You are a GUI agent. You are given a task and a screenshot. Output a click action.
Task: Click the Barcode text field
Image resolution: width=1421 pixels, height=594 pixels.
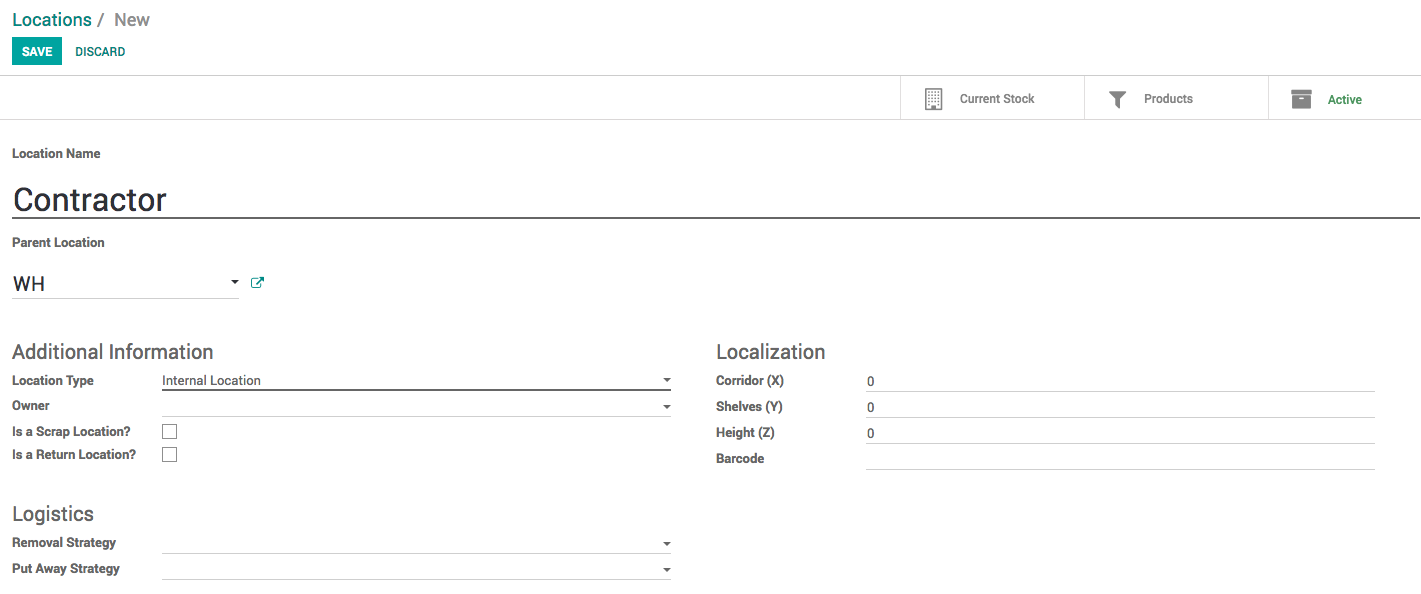point(1120,459)
